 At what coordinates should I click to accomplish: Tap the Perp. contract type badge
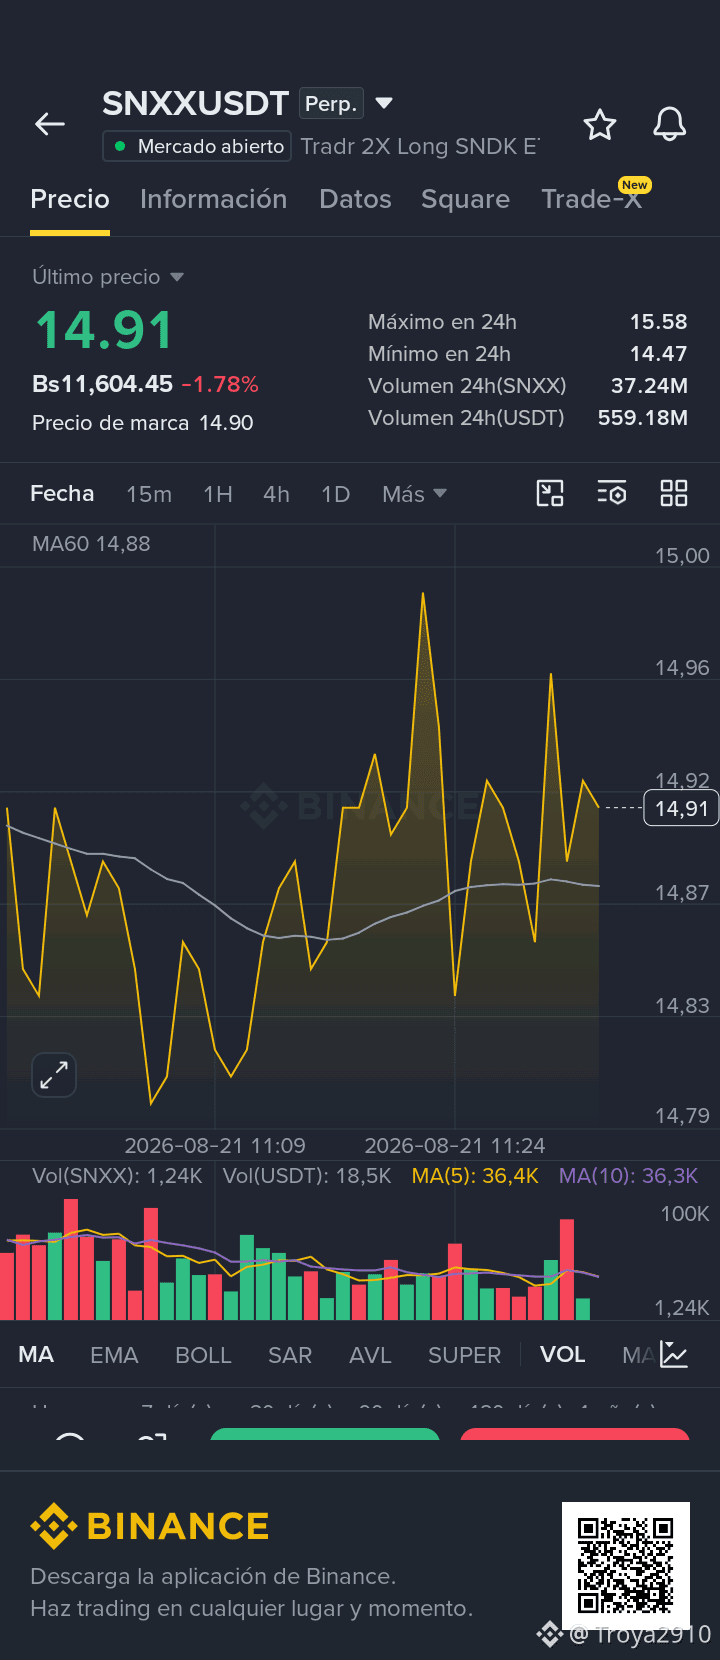tap(331, 103)
